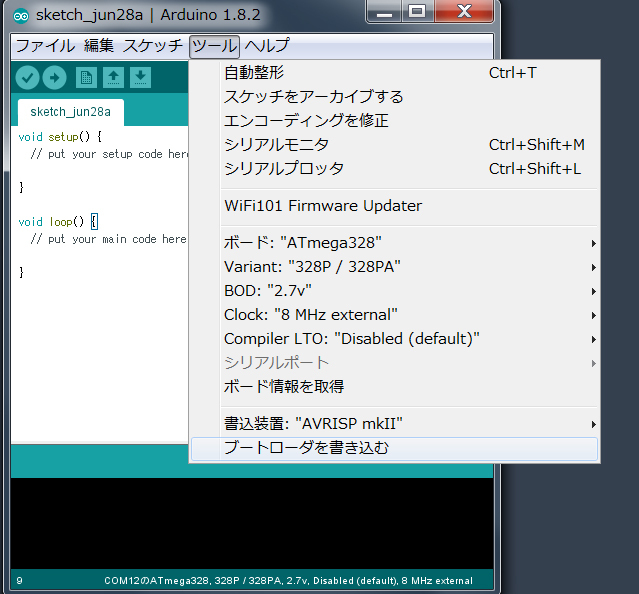
Task: Launch WiFi101 Firmware Updater
Action: pyautogui.click(x=394, y=206)
